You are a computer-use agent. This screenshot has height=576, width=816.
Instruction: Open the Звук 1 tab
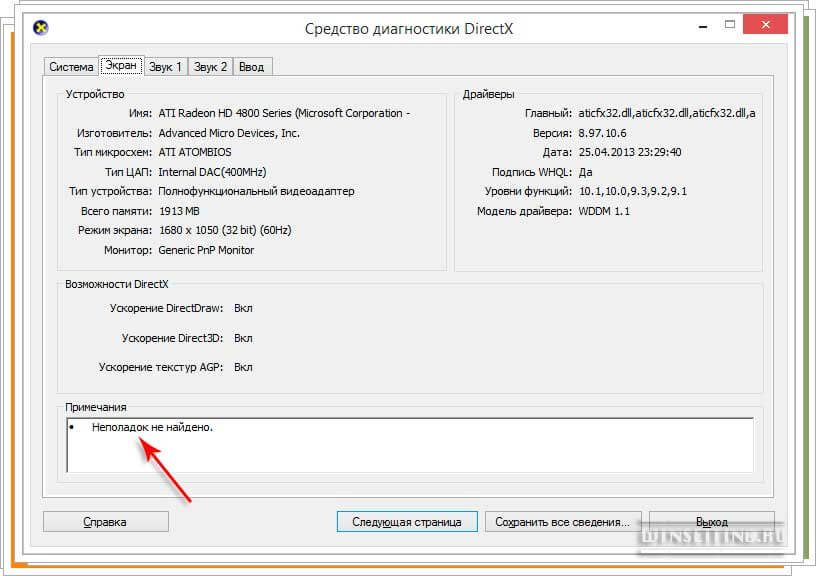[165, 67]
